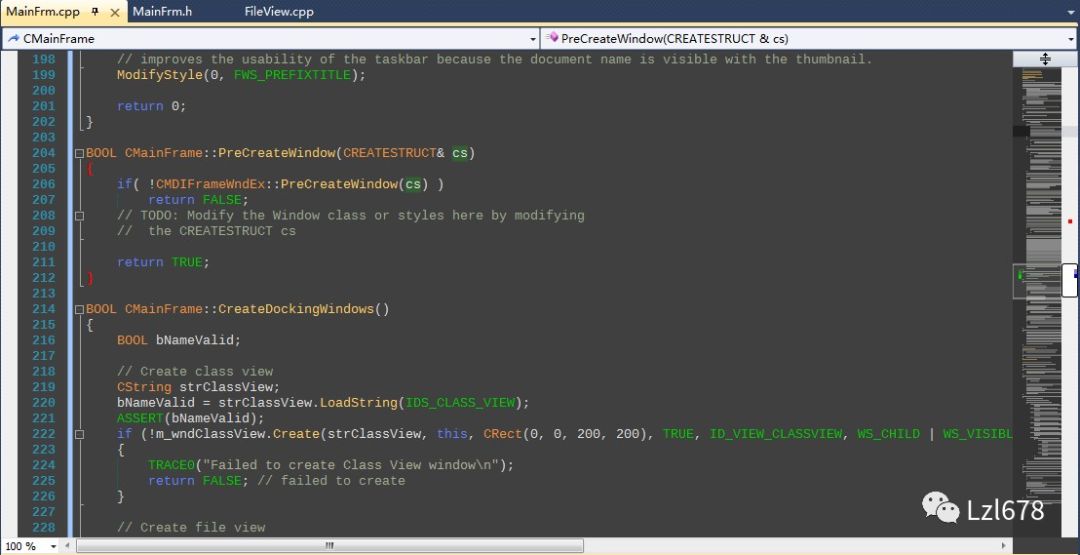Click the arrow of the PreCreateWindow member combo
The height and width of the screenshot is (555, 1080).
pos(1072,39)
